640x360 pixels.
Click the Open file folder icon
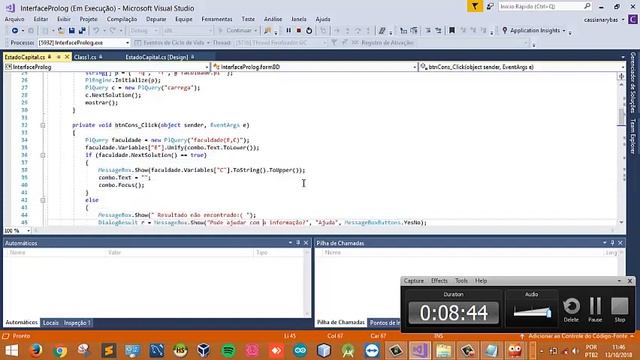(x=61, y=31)
